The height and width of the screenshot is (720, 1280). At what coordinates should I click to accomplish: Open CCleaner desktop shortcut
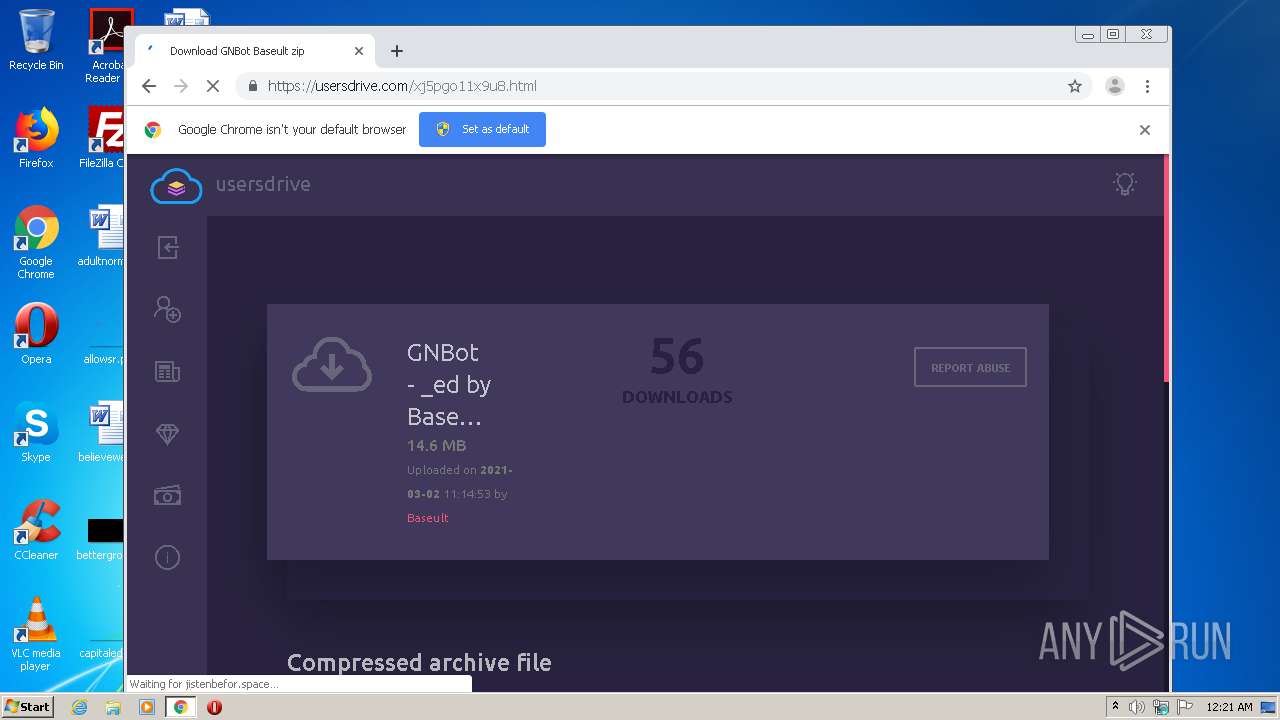36,530
